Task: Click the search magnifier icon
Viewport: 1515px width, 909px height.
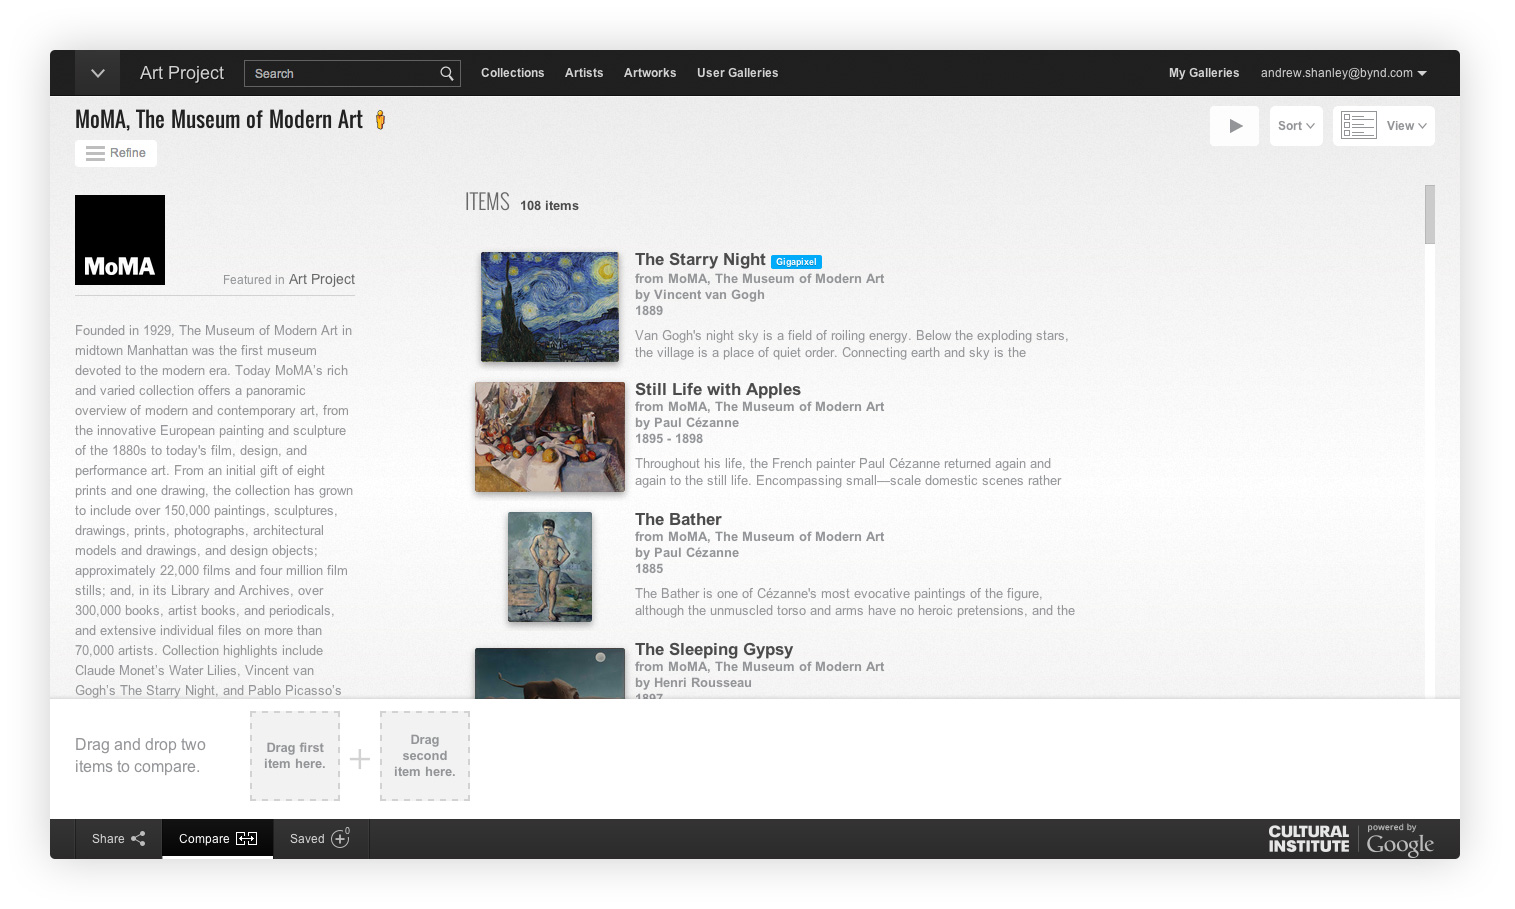Action: coord(447,73)
